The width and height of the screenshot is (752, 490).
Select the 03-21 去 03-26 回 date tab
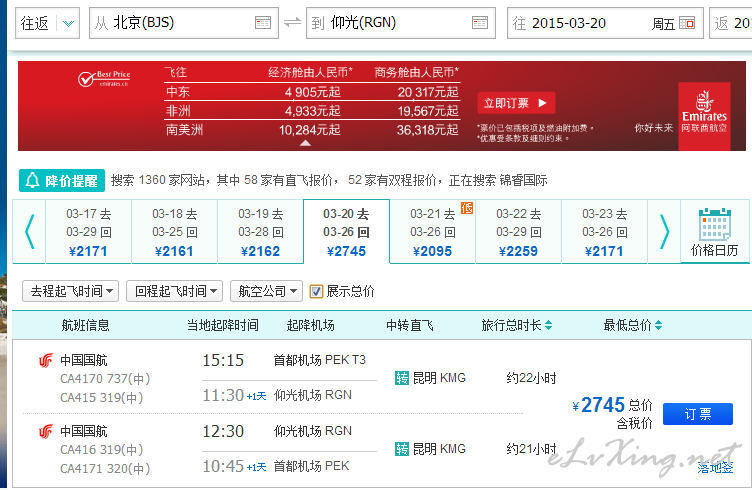[432, 232]
